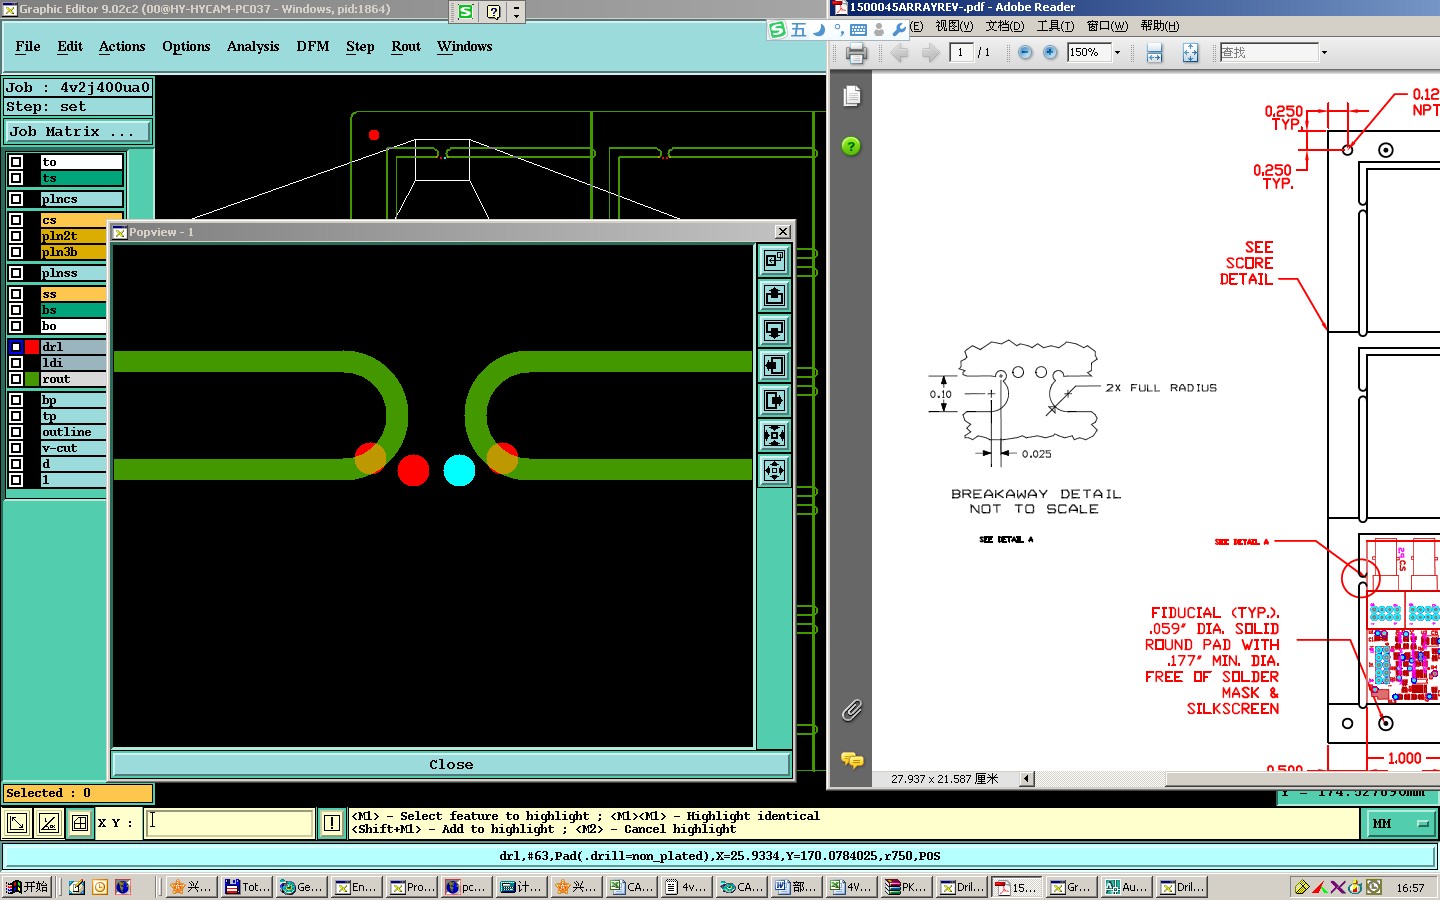Open the Step menu
This screenshot has width=1440, height=900.
[360, 47]
